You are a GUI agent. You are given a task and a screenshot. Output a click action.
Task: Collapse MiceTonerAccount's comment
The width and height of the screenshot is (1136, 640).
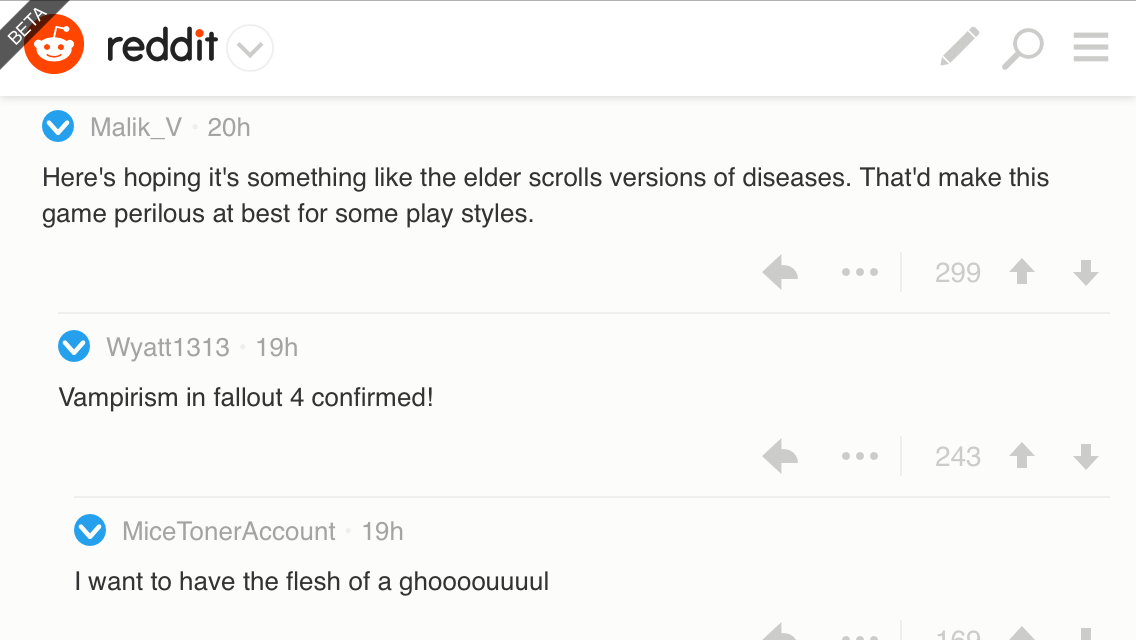click(90, 531)
